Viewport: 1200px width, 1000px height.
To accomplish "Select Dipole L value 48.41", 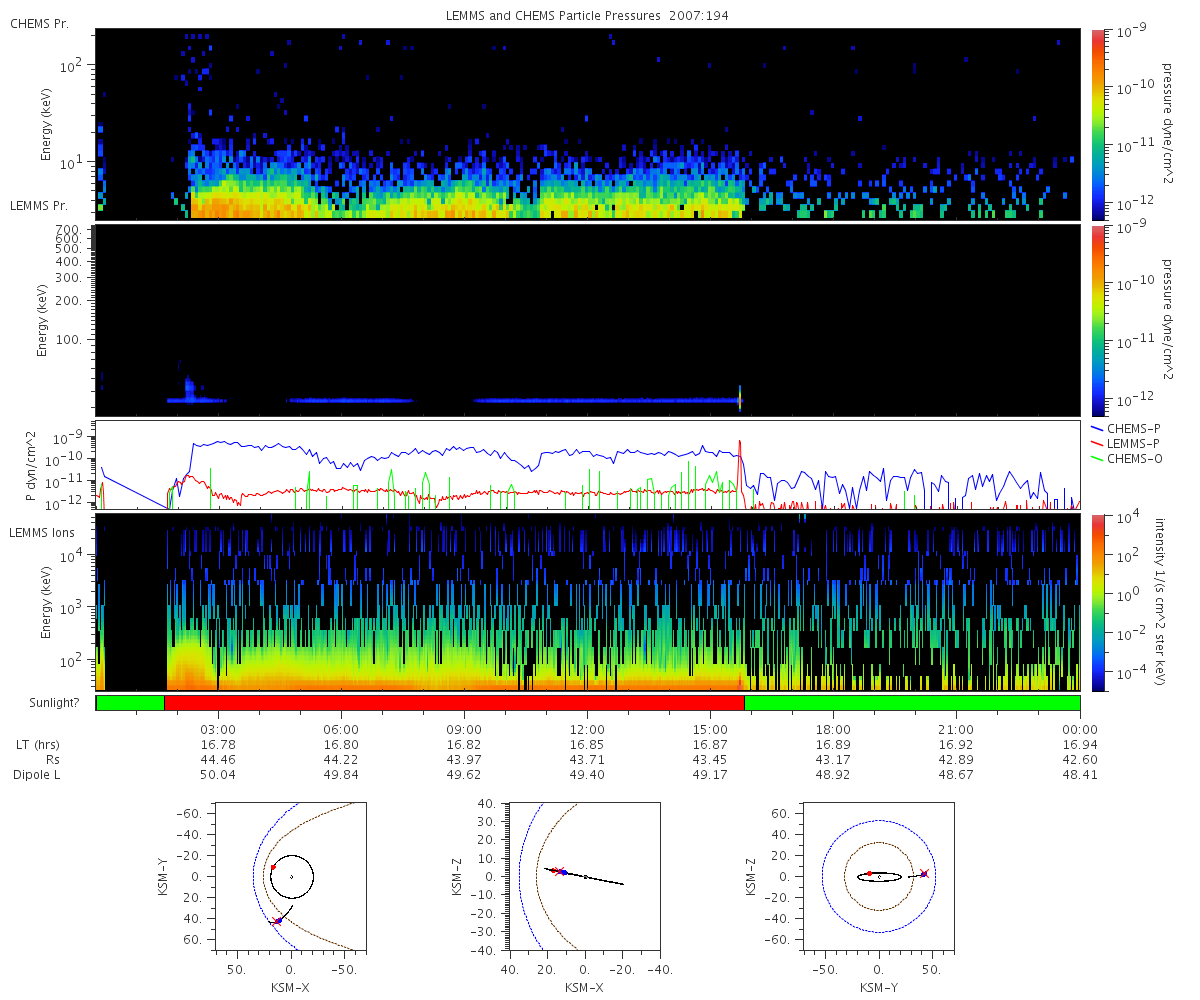I will click(1080, 775).
